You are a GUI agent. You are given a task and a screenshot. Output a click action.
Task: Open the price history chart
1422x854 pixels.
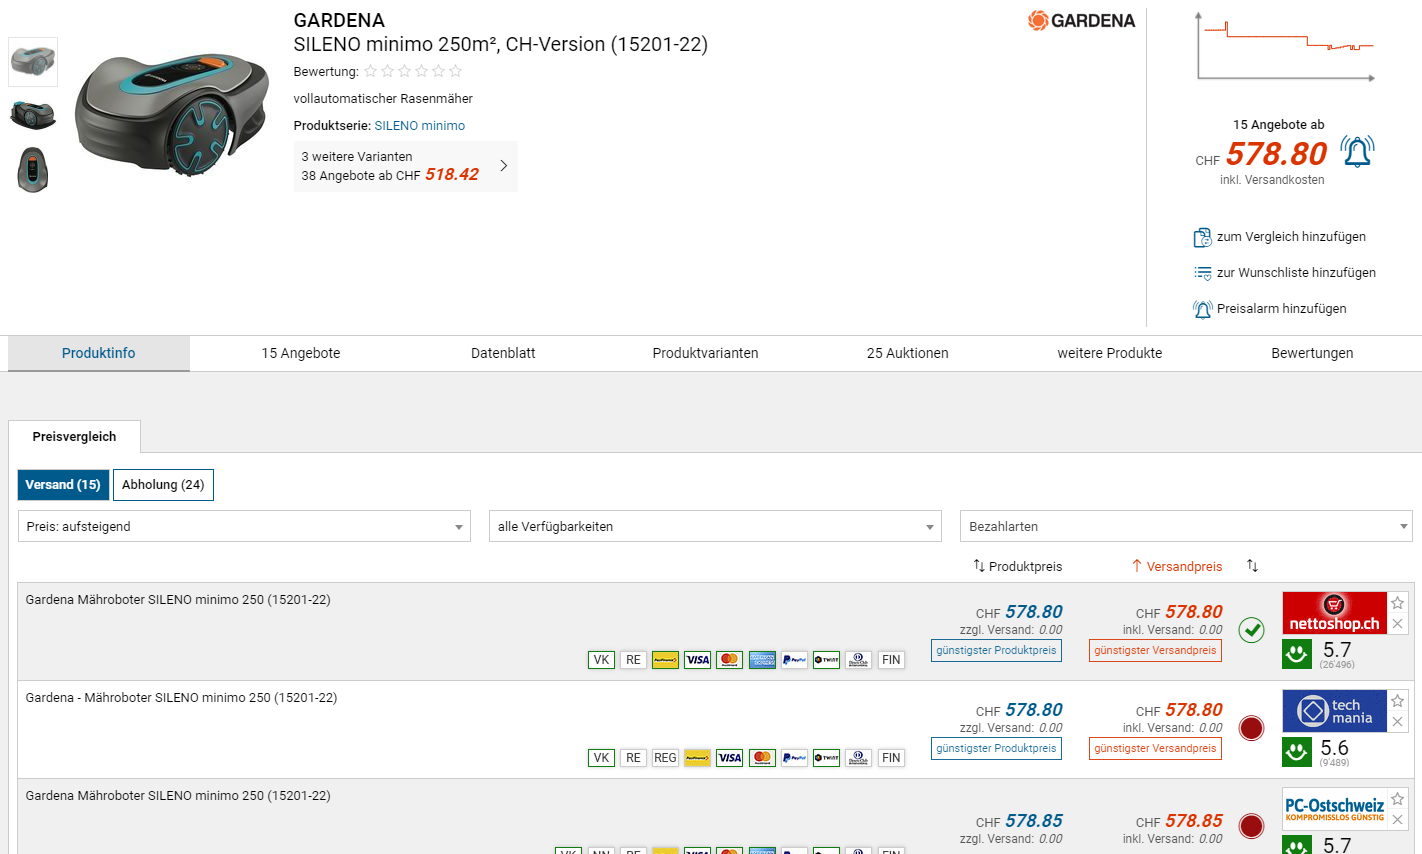point(1286,47)
